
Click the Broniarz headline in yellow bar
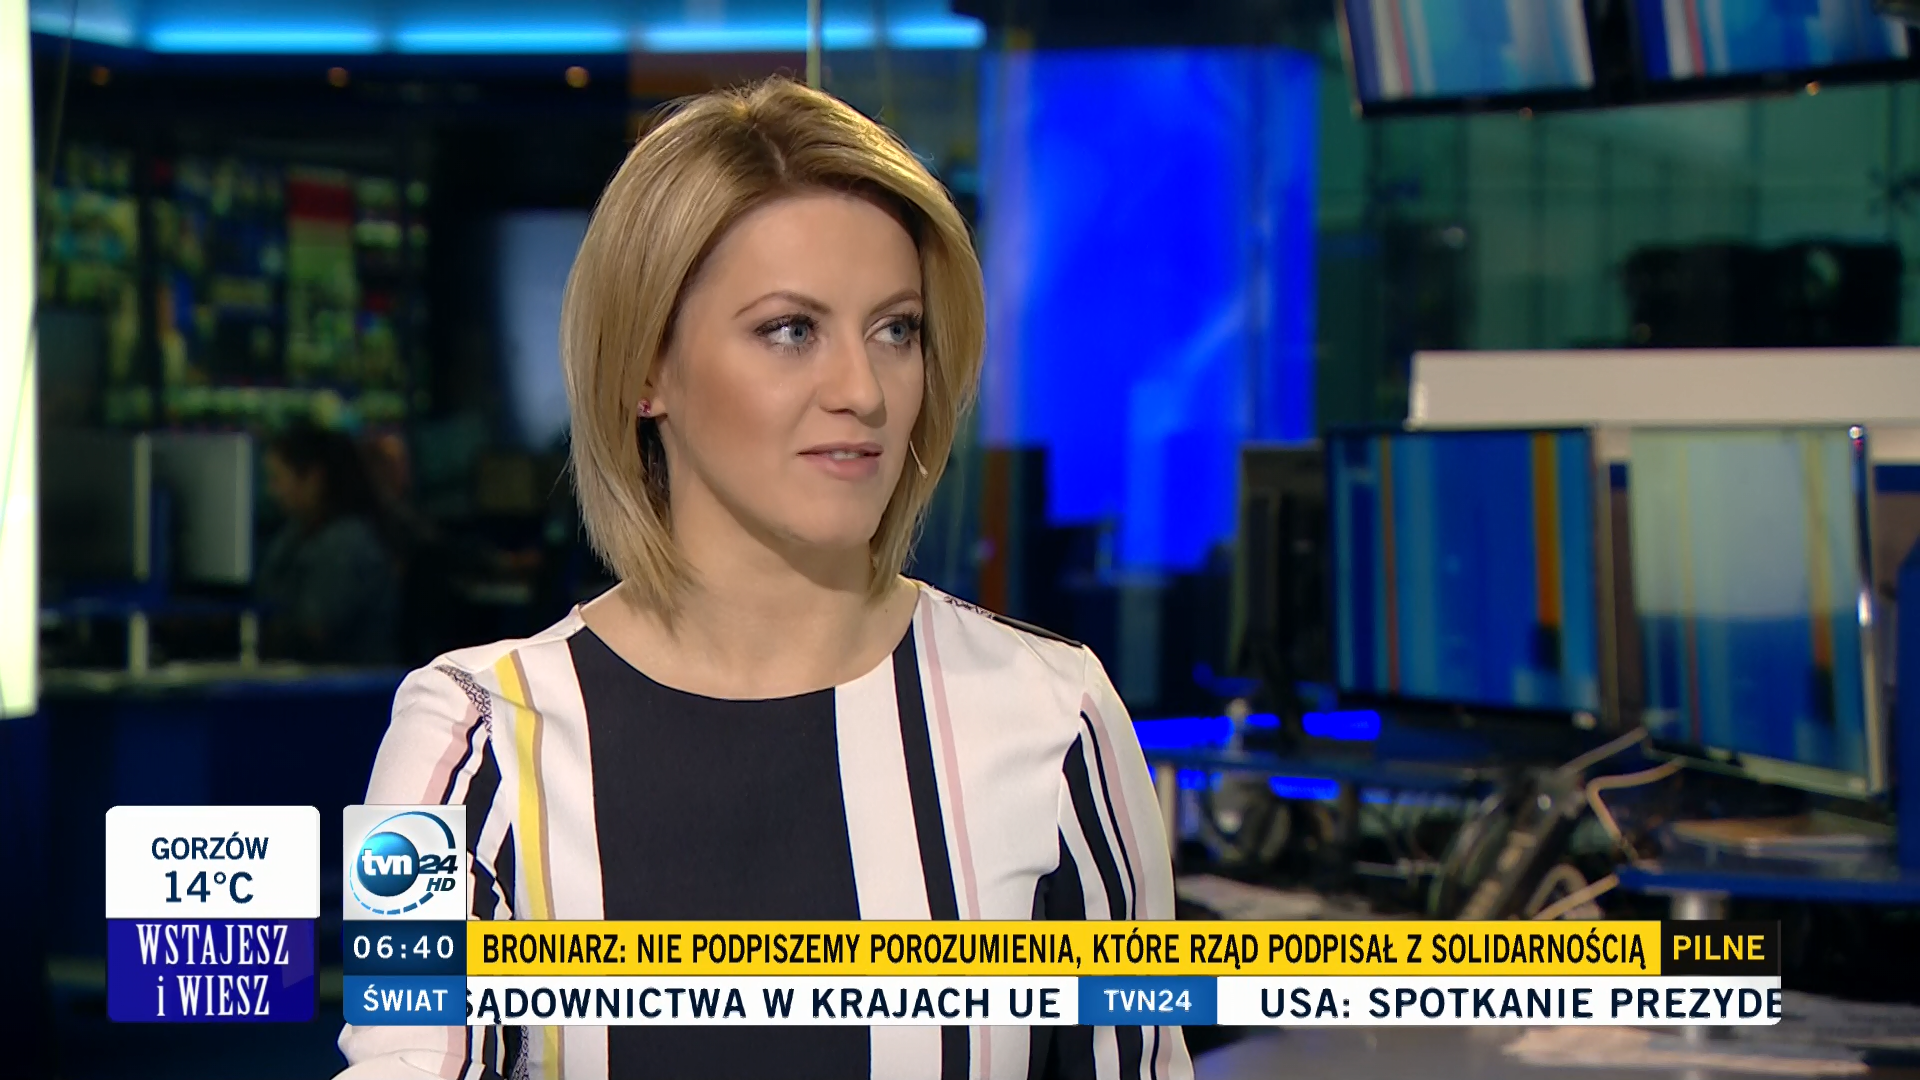[x=1063, y=948]
